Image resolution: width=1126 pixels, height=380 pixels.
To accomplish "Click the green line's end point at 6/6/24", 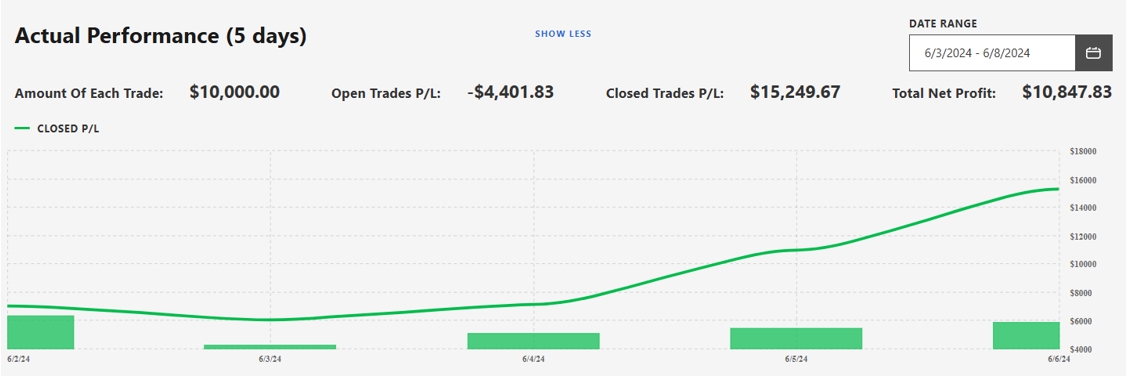I will tap(1058, 189).
